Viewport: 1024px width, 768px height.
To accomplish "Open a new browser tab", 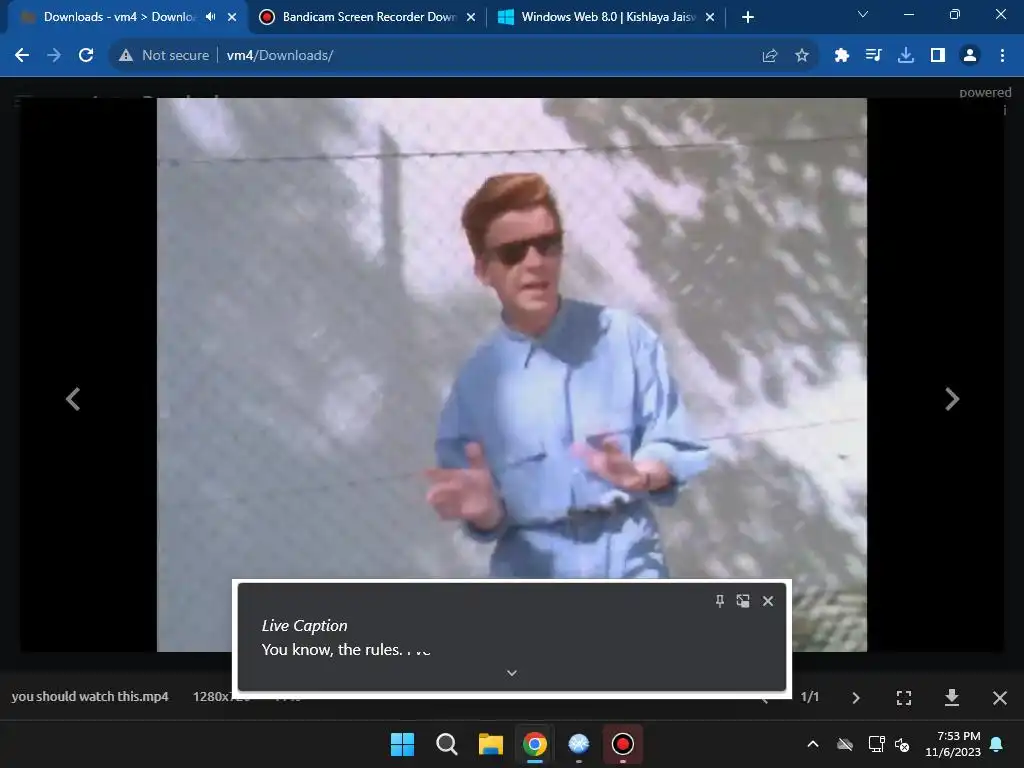I will click(x=748, y=17).
